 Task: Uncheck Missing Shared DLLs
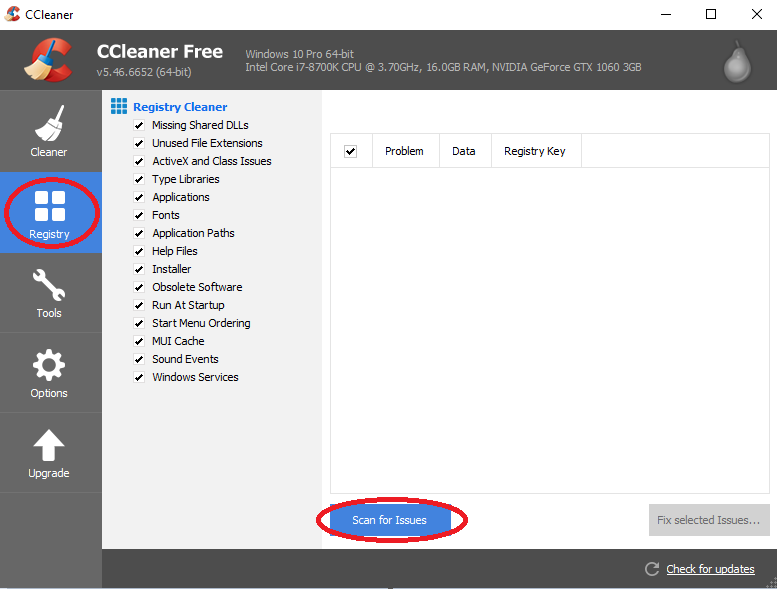coord(139,125)
